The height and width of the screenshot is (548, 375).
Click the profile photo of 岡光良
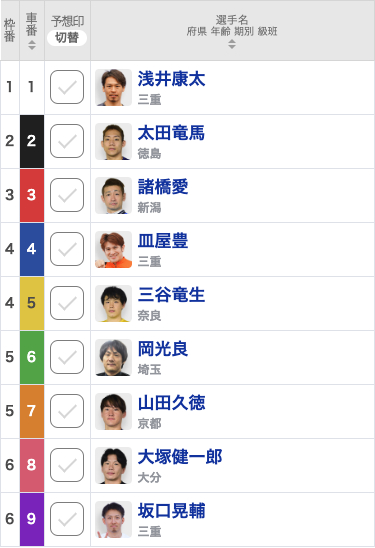coord(113,357)
